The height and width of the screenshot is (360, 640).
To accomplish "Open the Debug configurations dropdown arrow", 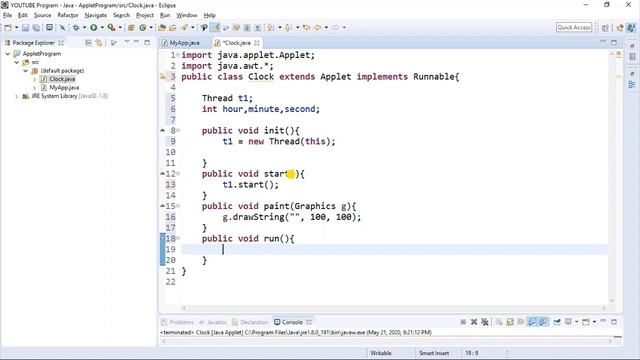I will (84, 27).
